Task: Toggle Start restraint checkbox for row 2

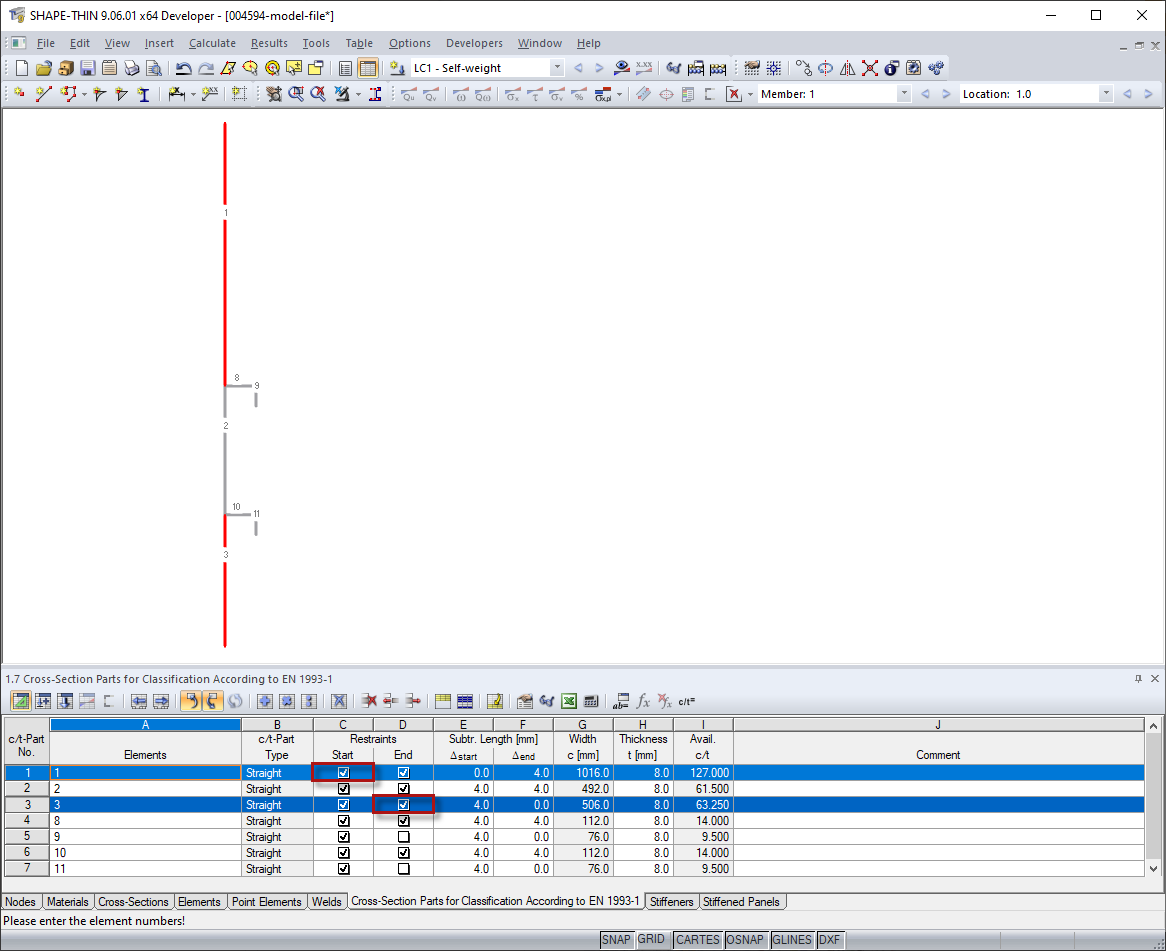Action: tap(344, 788)
